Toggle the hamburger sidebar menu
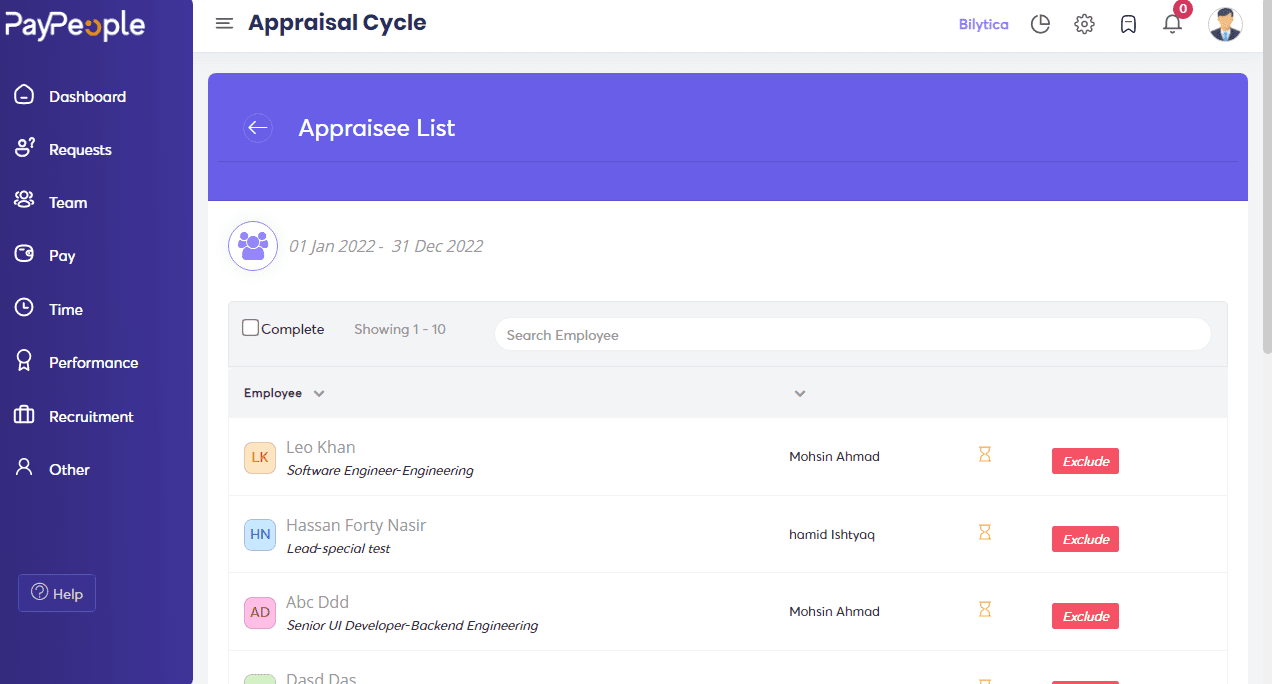 tap(225, 23)
